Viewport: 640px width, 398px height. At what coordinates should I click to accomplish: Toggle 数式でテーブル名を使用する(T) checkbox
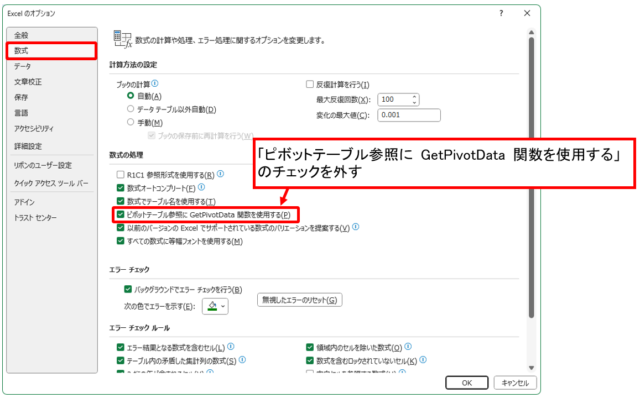pyautogui.click(x=120, y=201)
